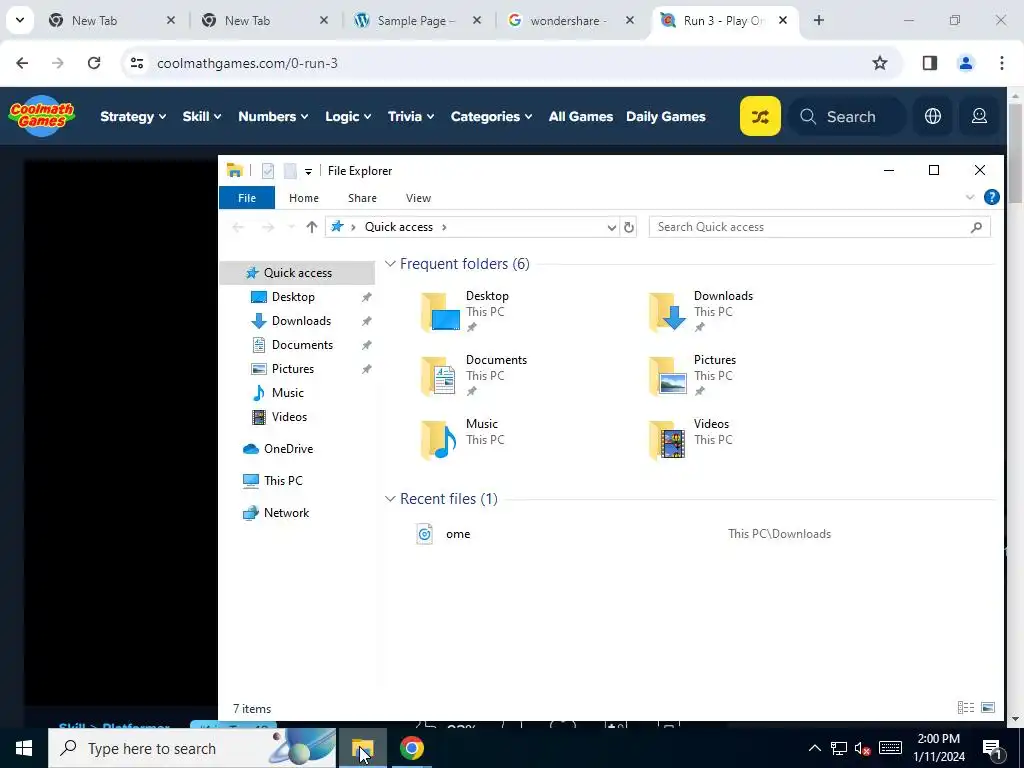Open the Music folder in Frequent folders
This screenshot has width=1024, height=768.
coord(462,439)
